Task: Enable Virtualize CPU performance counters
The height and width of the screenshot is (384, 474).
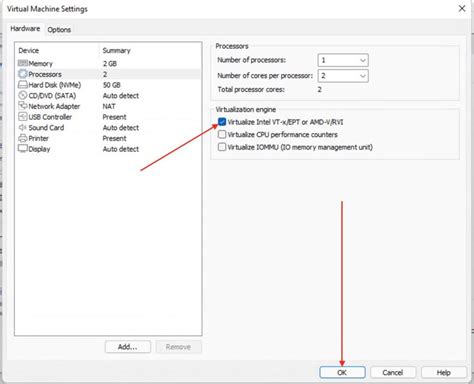Action: (222, 134)
